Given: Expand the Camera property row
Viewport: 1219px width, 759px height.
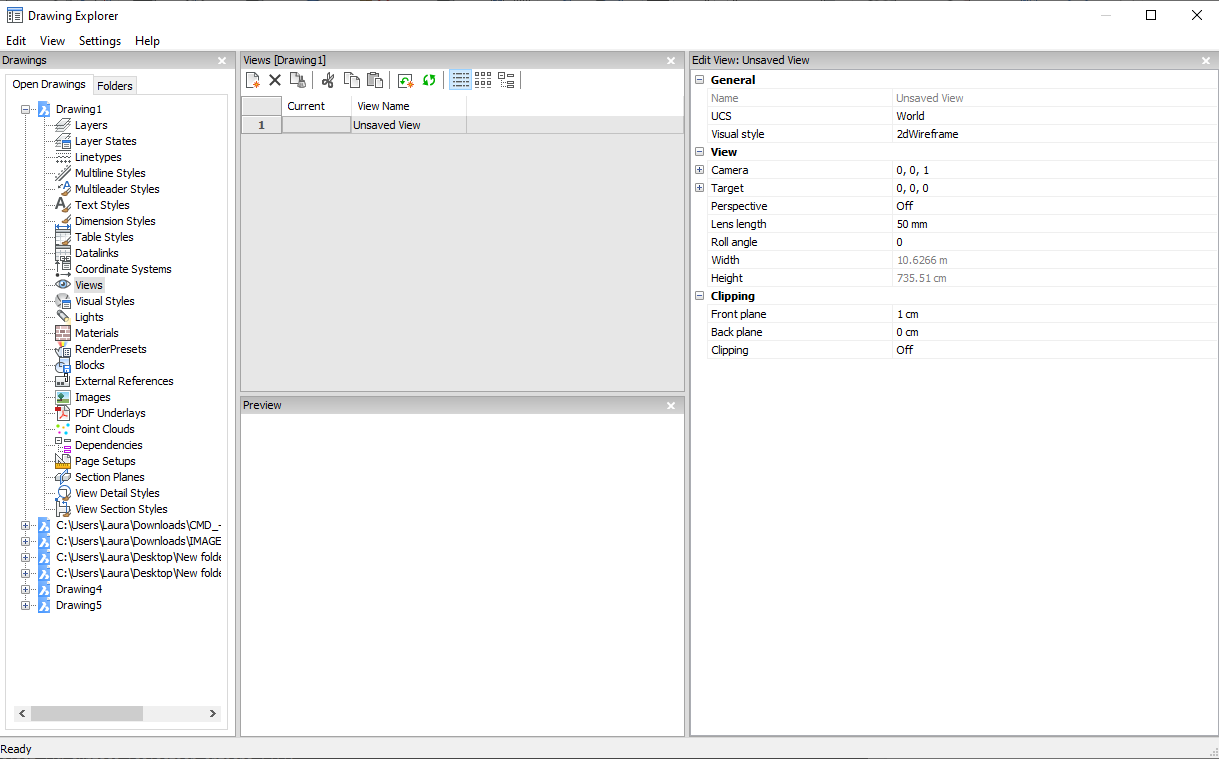Looking at the screenshot, I should coord(700,170).
